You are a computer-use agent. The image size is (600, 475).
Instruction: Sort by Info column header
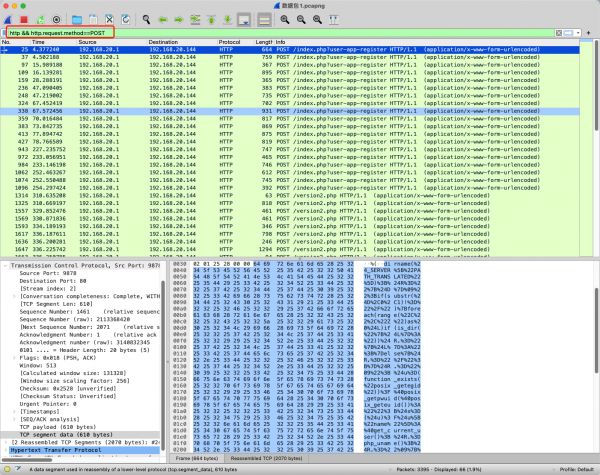[x=280, y=42]
